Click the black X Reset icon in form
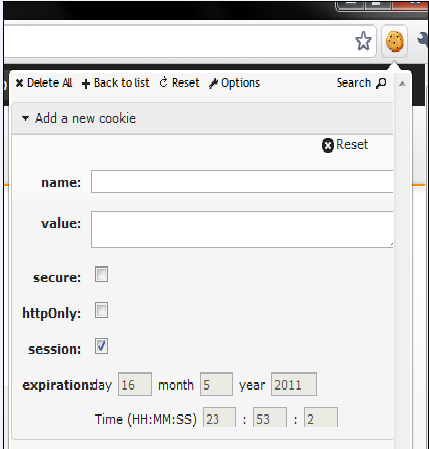 click(328, 145)
